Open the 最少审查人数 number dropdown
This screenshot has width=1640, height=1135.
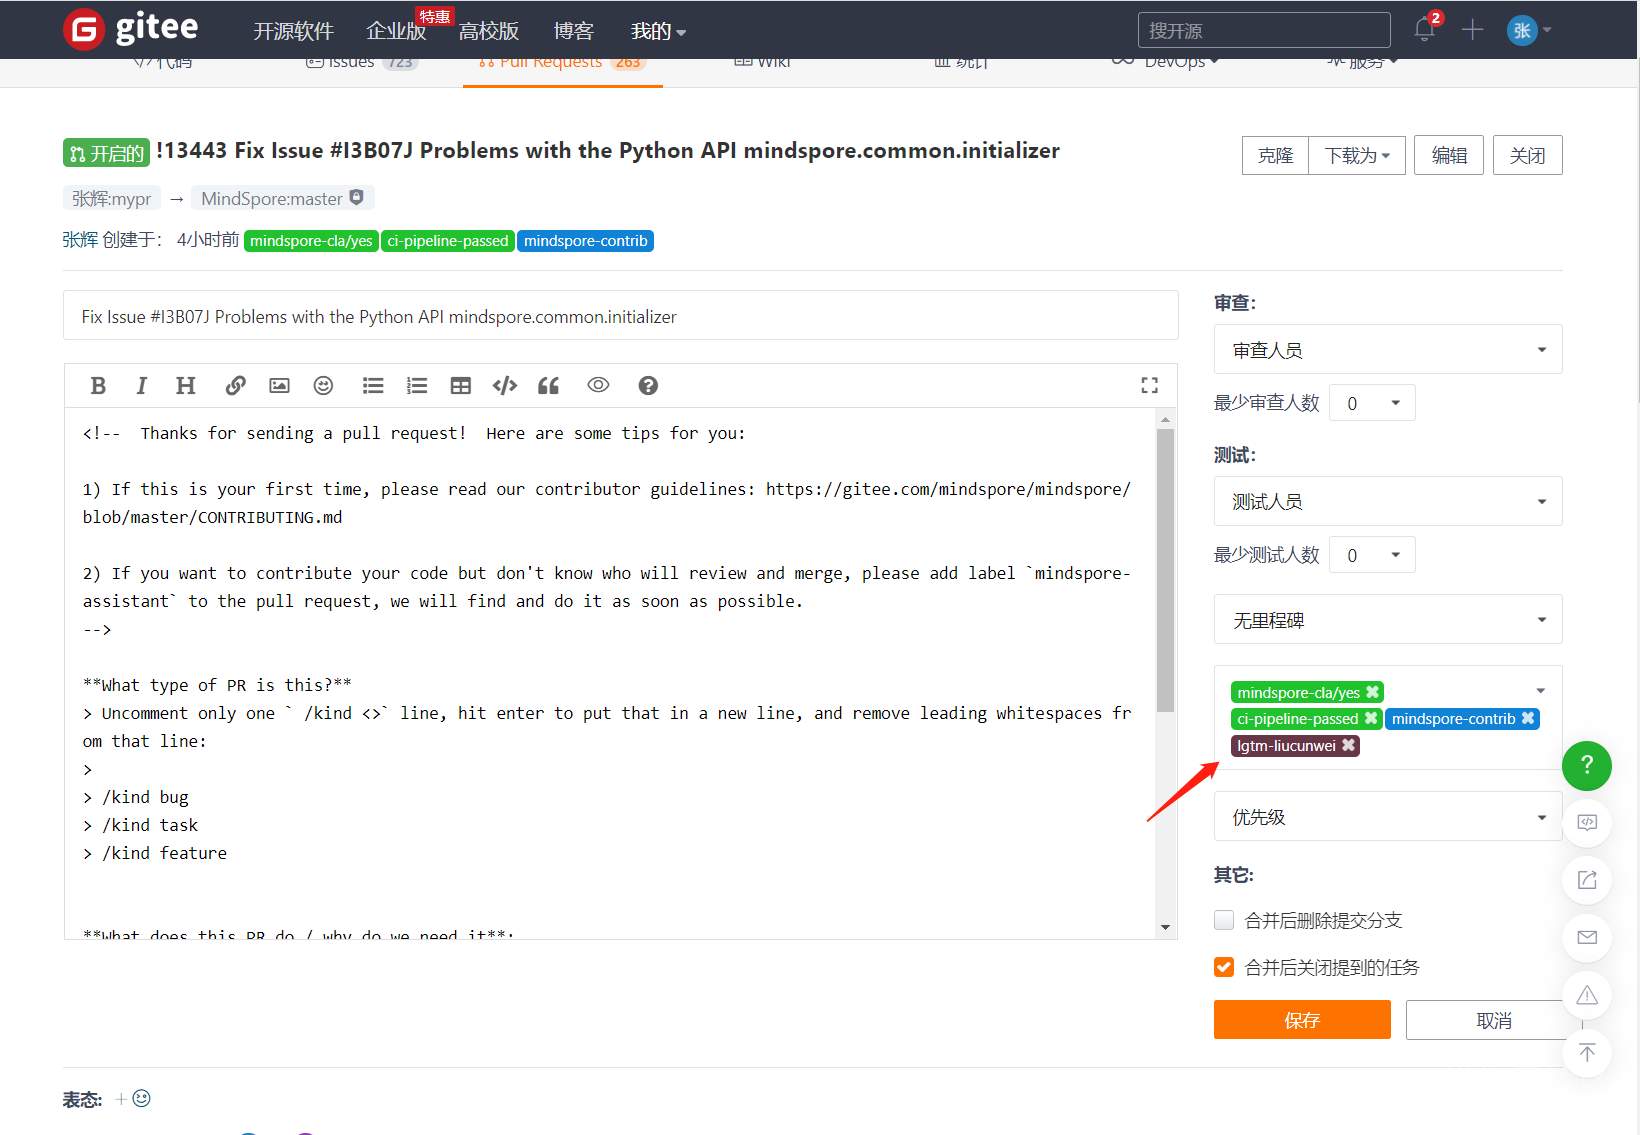pos(1372,403)
